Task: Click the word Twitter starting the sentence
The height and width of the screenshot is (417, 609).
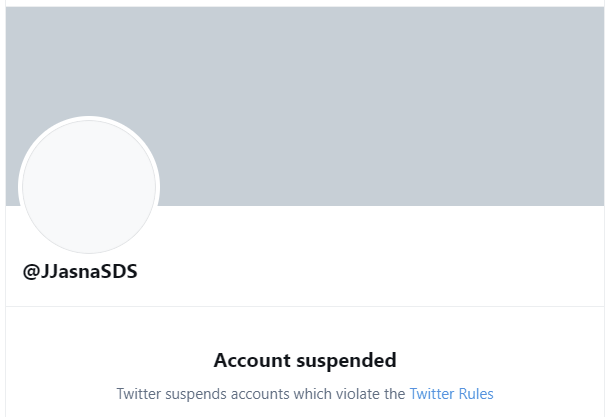Action: (x=139, y=394)
